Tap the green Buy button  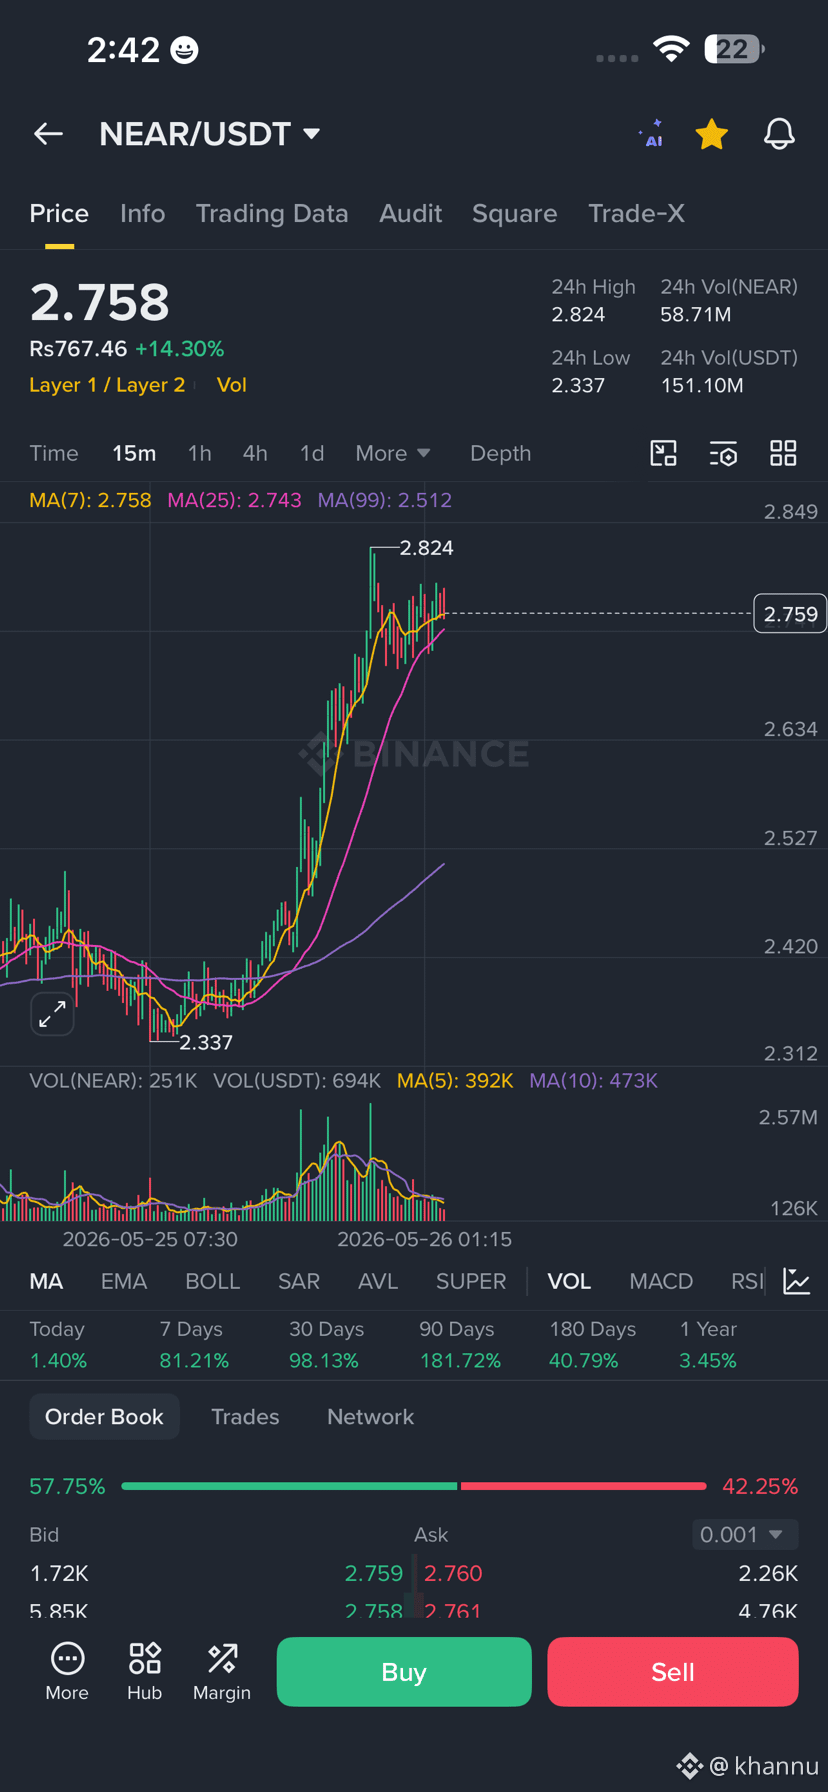[404, 1672]
